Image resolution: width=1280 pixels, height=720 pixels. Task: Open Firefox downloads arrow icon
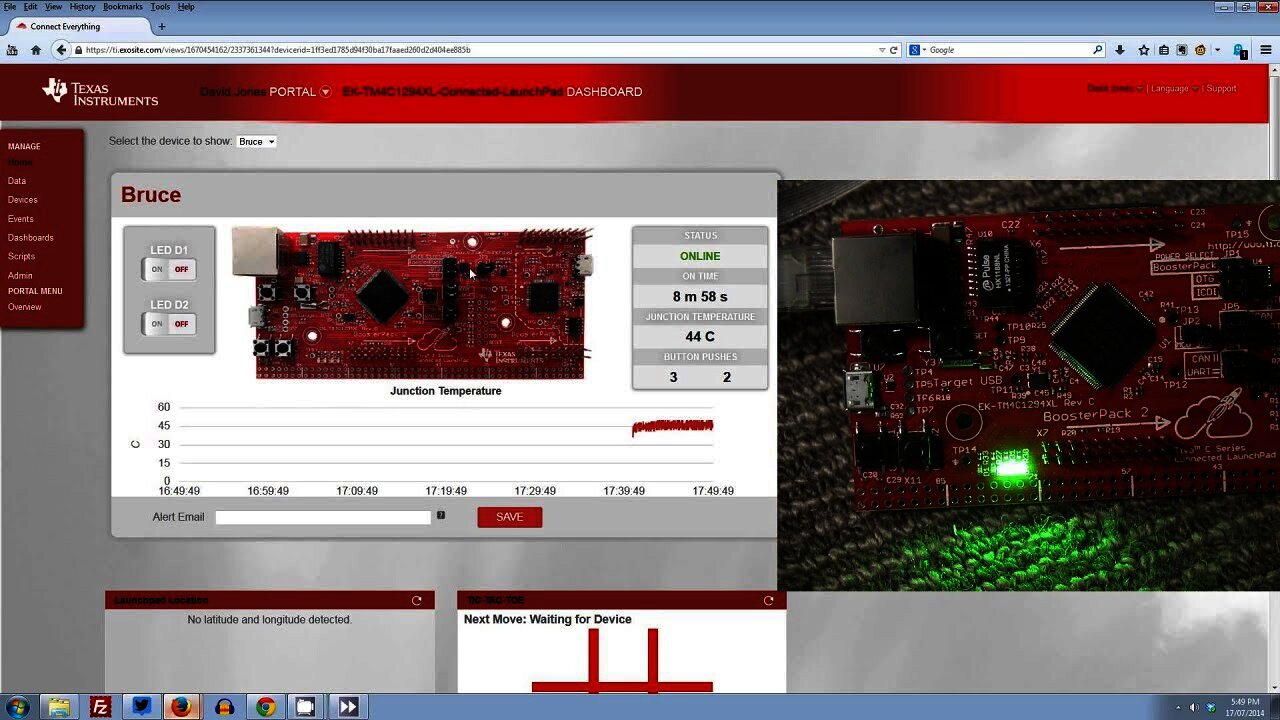1120,50
